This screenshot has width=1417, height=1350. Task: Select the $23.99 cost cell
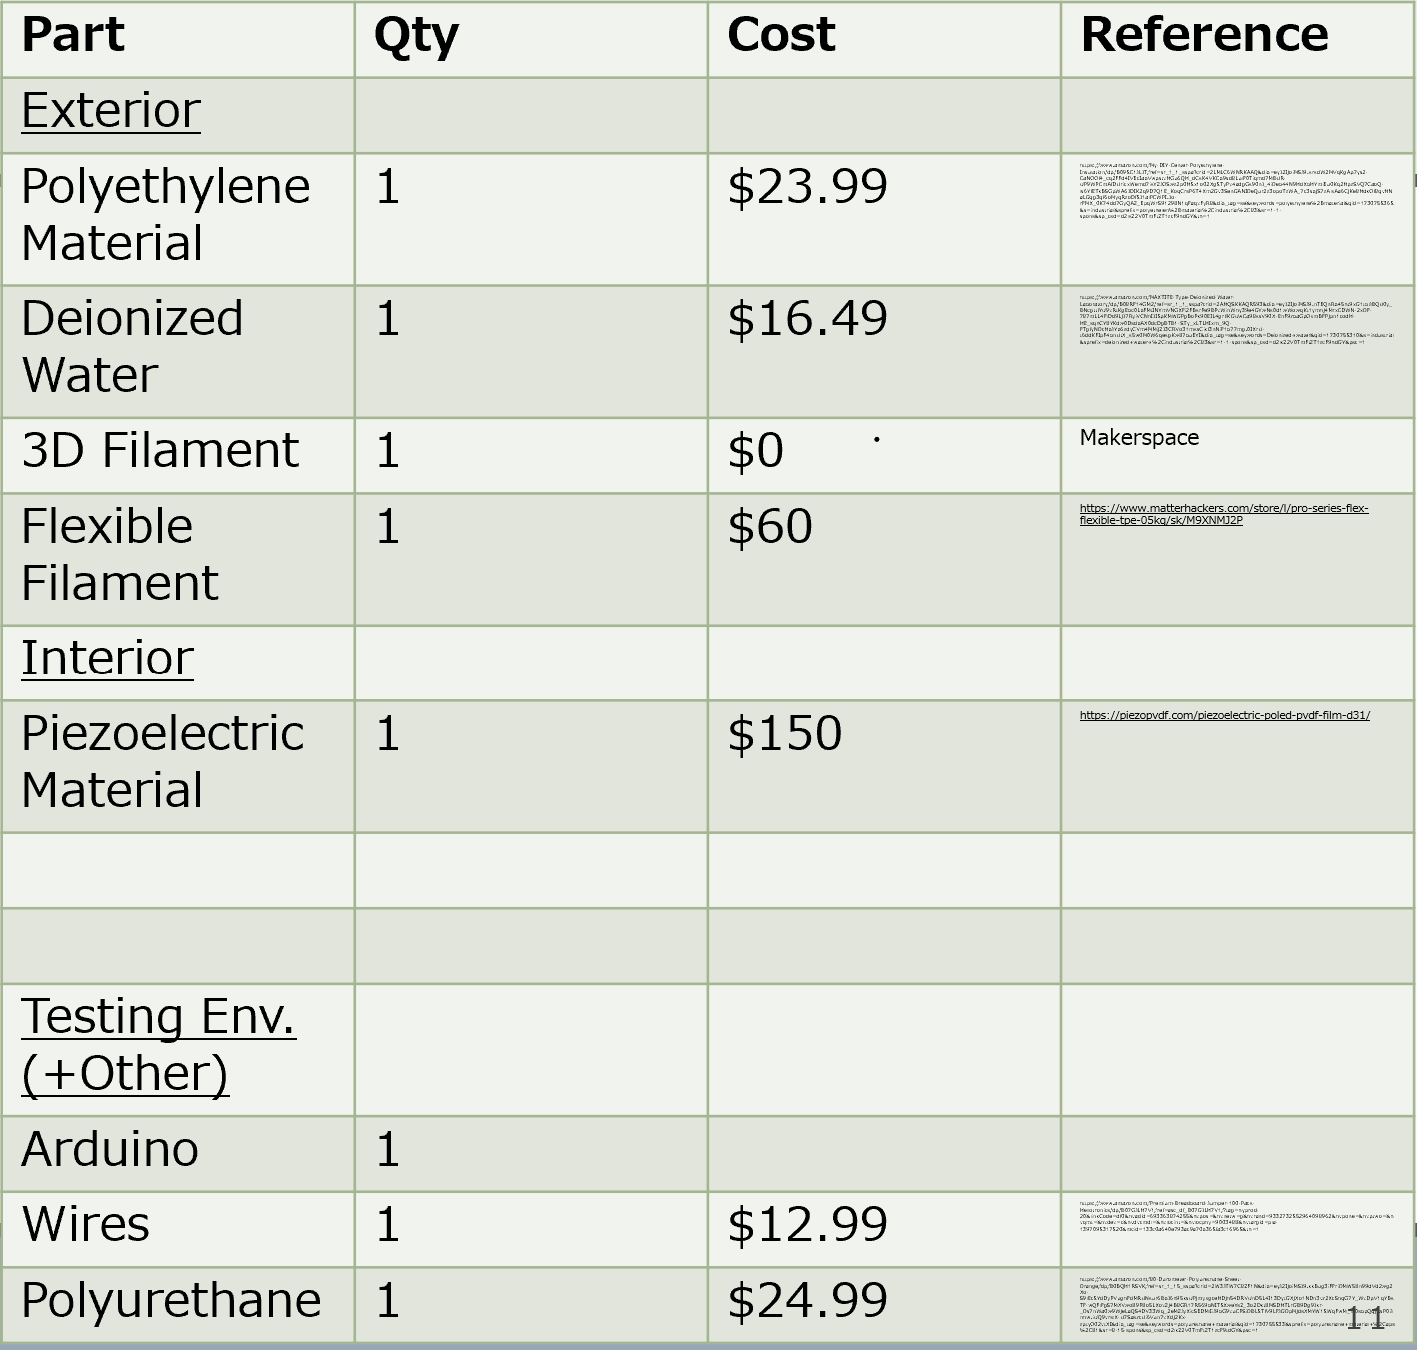884,219
